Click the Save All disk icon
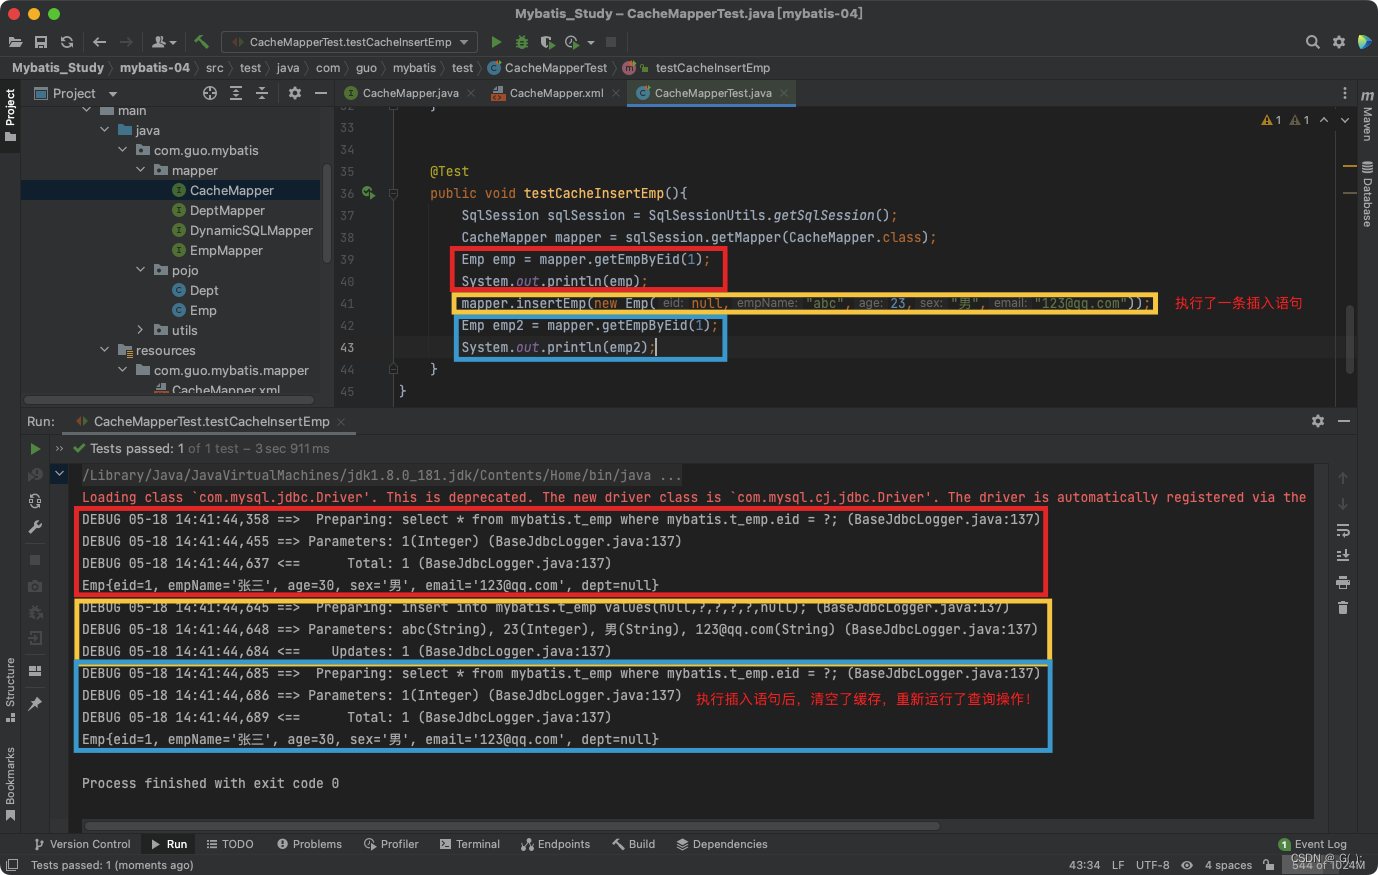This screenshot has width=1378, height=875. pos(41,42)
